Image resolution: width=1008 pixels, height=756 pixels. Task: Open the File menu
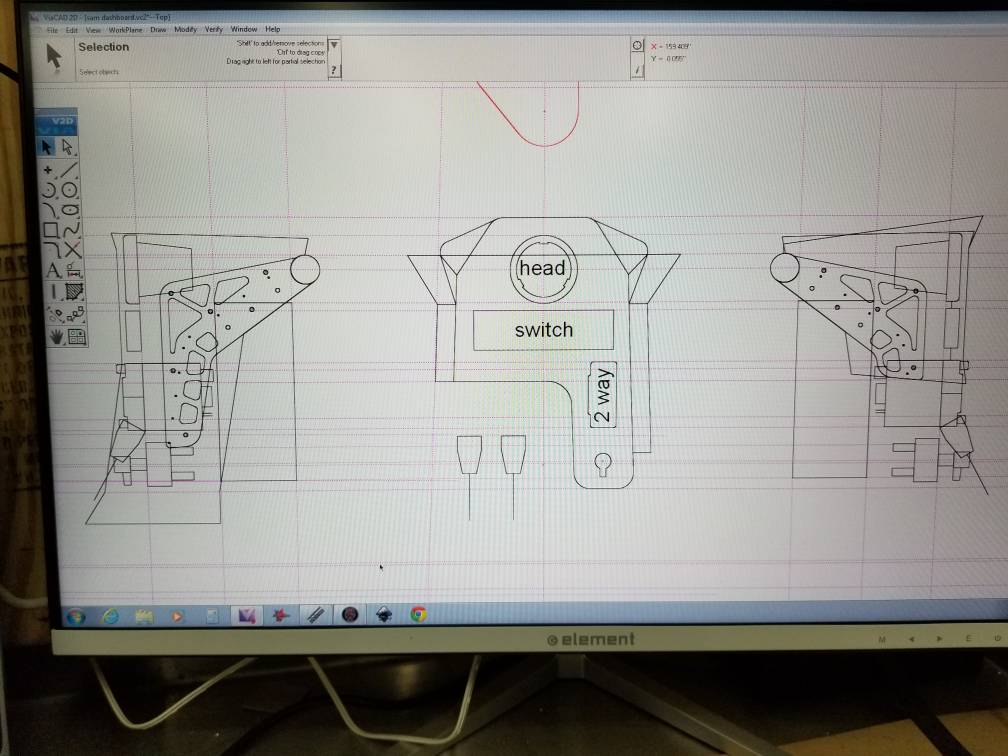(x=52, y=30)
